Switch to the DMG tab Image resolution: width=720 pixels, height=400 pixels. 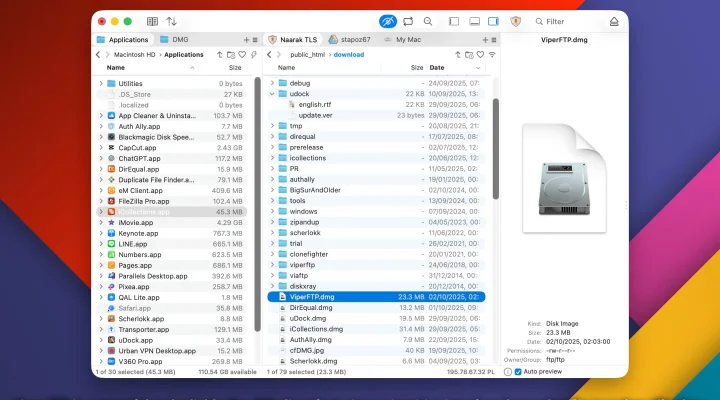click(x=174, y=39)
